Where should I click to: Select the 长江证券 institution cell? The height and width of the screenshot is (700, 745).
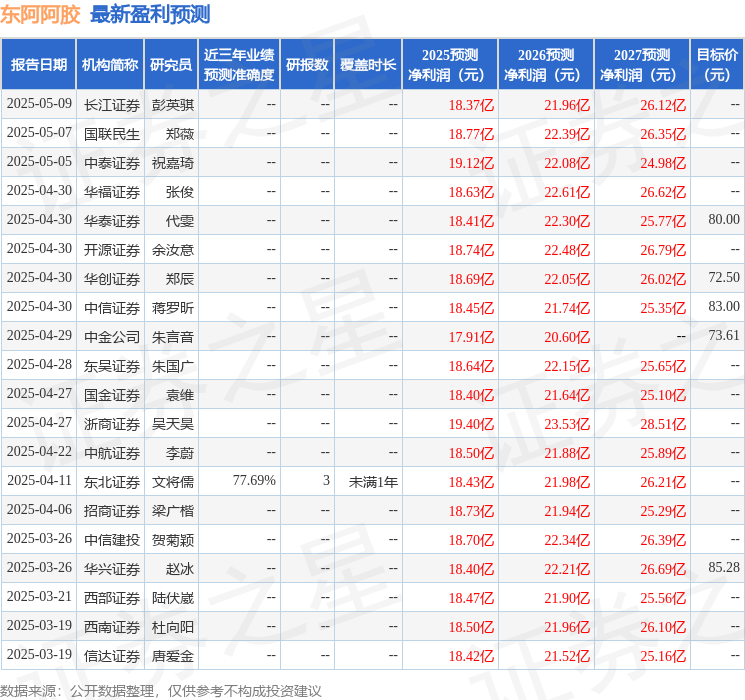(x=112, y=105)
